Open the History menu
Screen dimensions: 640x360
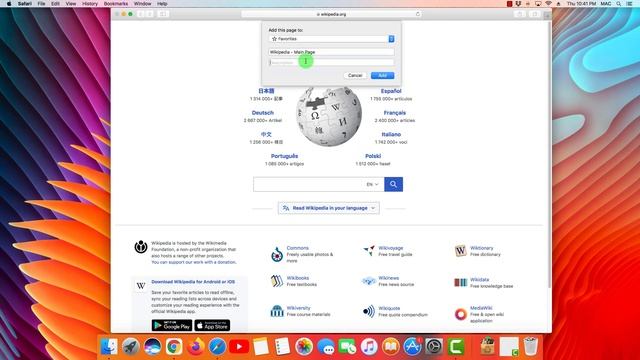click(x=90, y=4)
